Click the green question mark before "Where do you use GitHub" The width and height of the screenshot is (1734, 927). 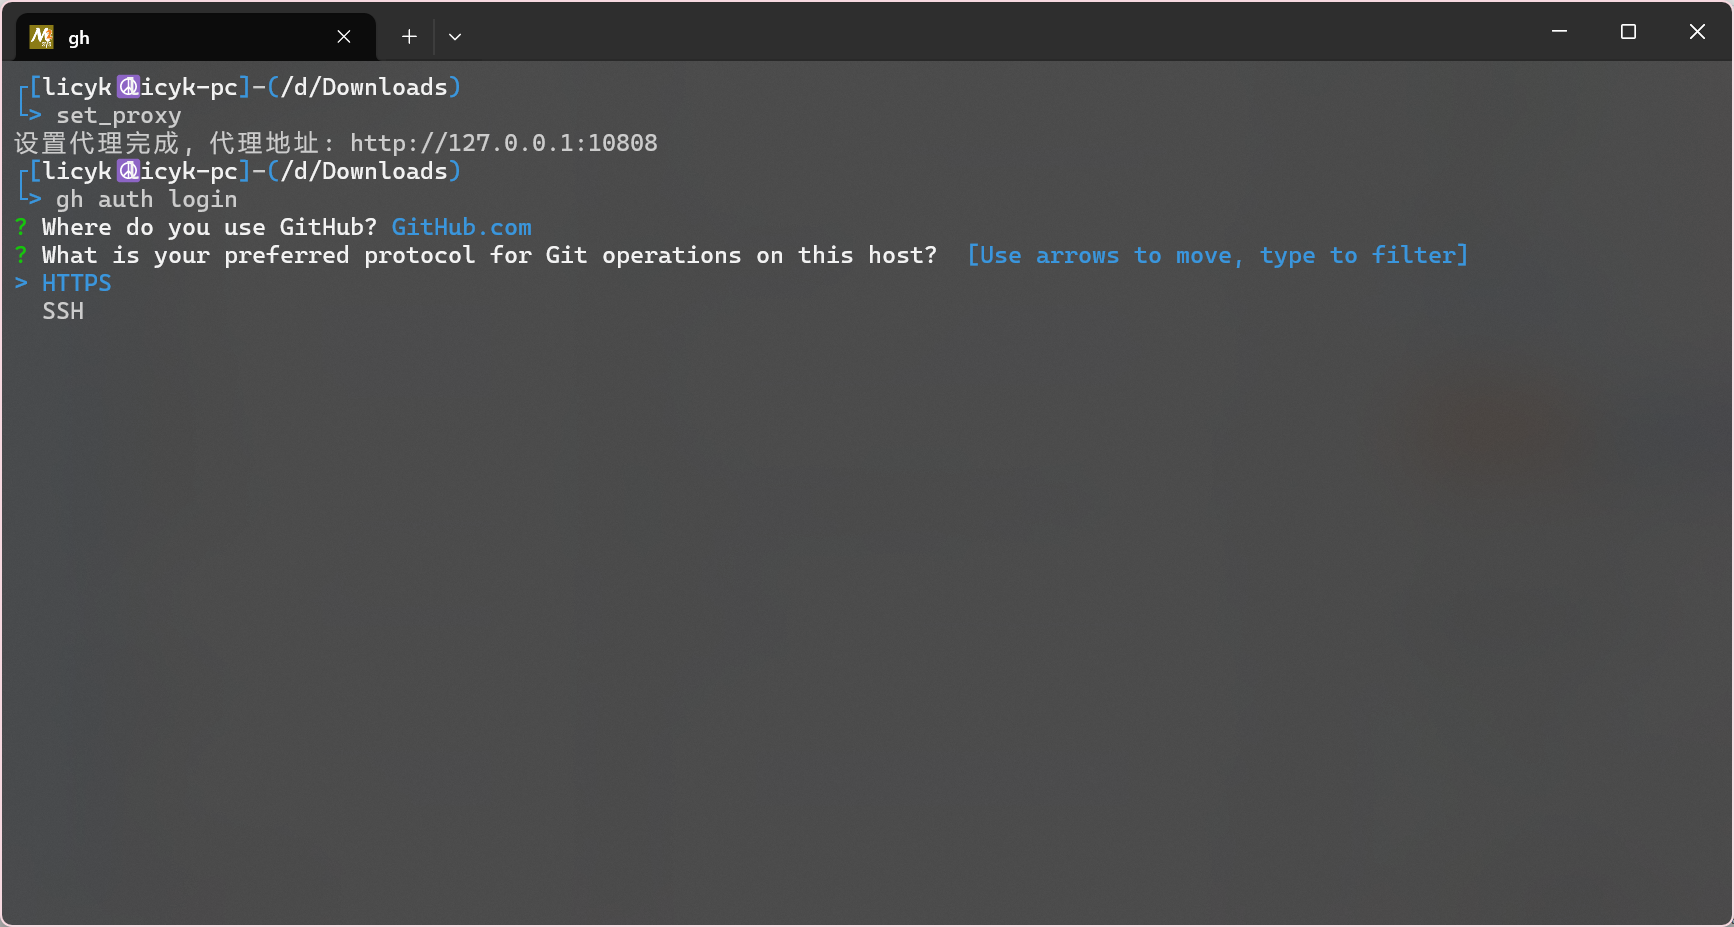(21, 227)
